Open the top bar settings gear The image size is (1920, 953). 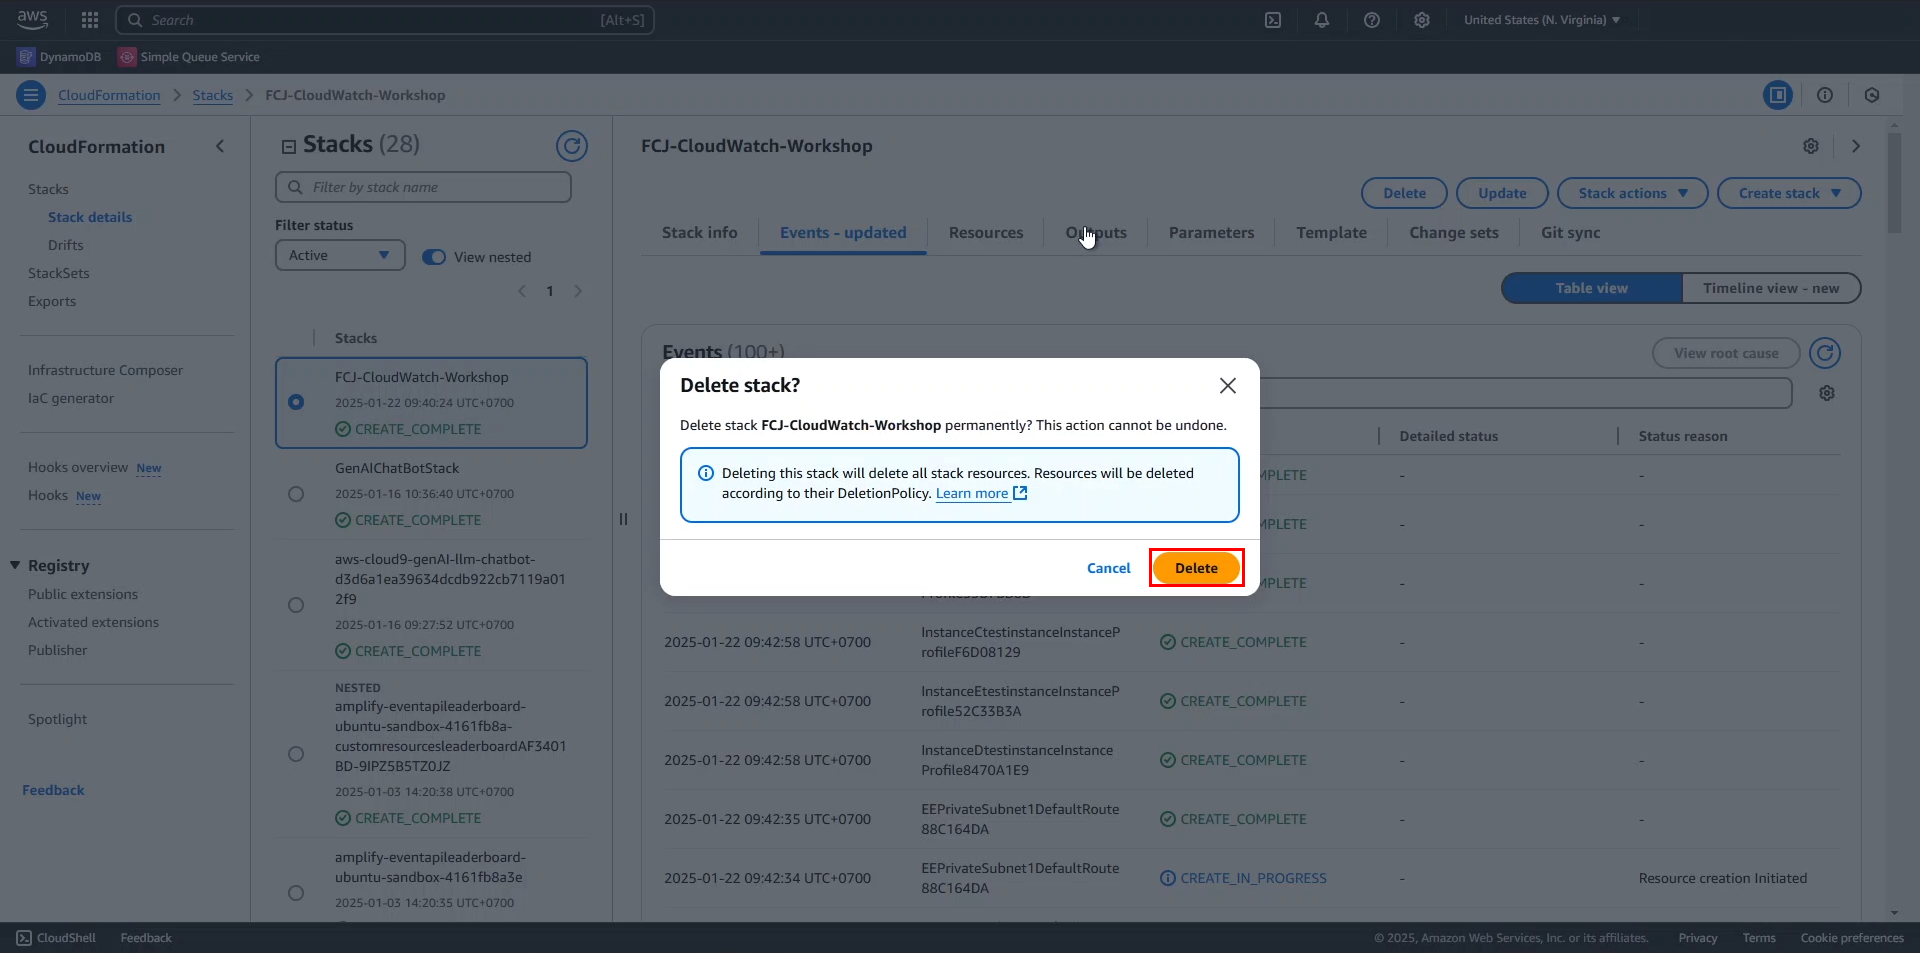pyautogui.click(x=1422, y=20)
